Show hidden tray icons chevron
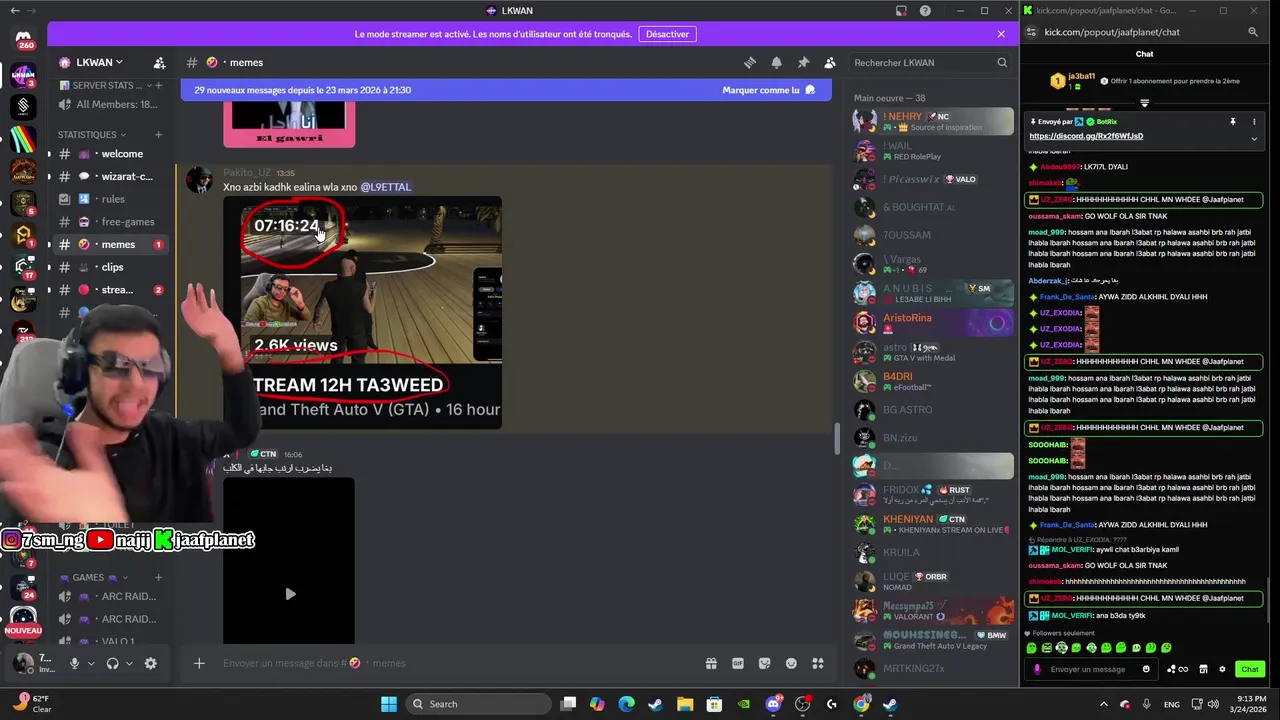The image size is (1280, 720). tap(1103, 704)
